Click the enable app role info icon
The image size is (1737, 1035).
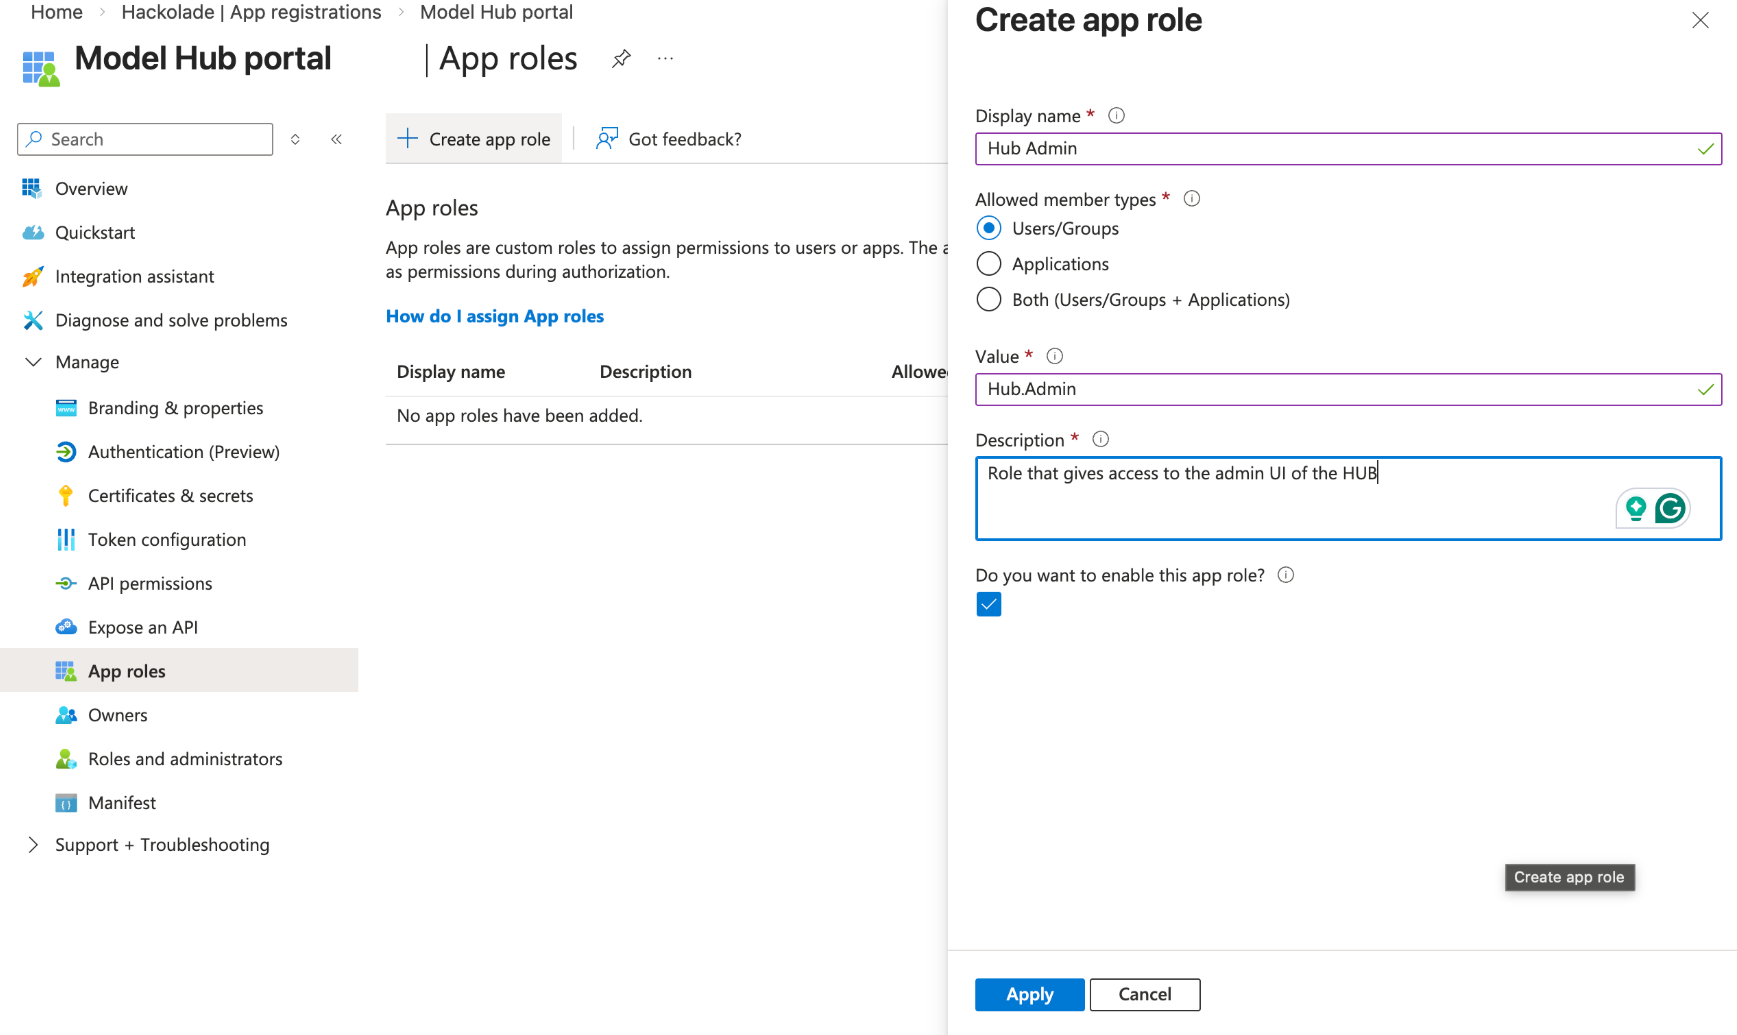tap(1286, 575)
